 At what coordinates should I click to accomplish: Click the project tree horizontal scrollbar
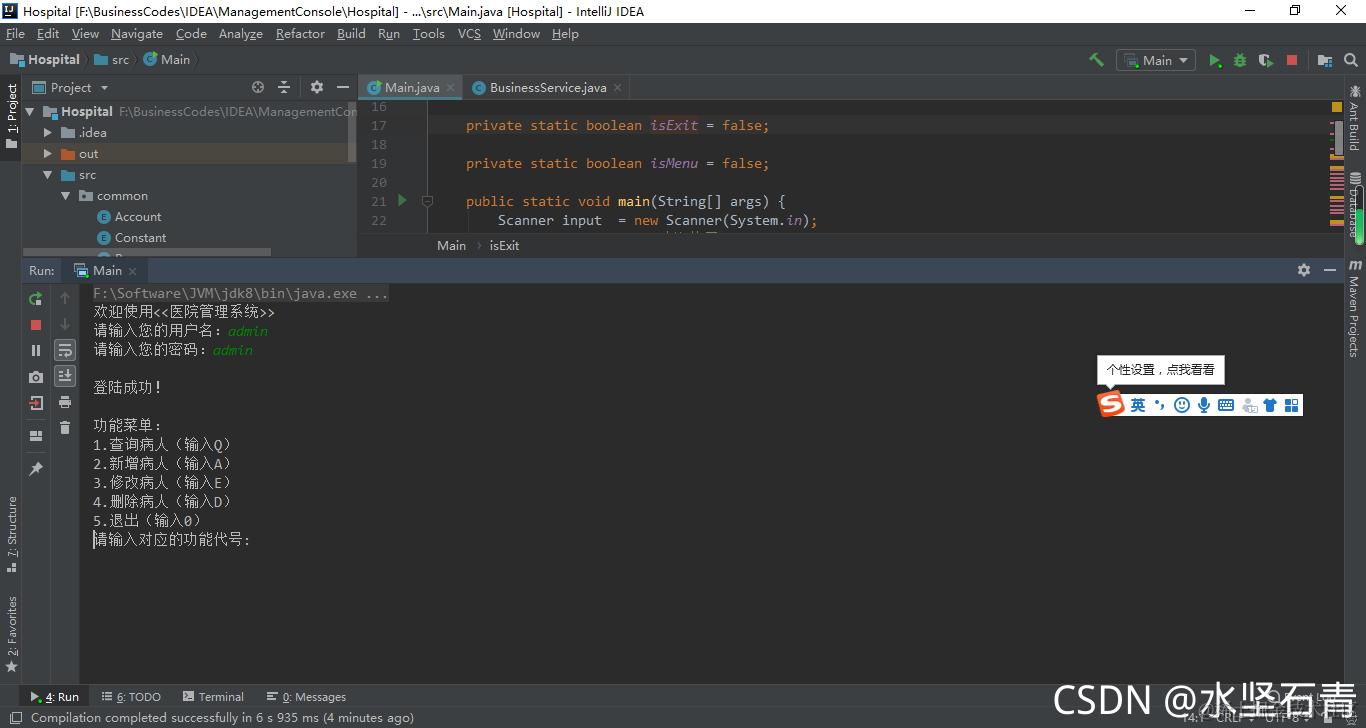pos(146,252)
